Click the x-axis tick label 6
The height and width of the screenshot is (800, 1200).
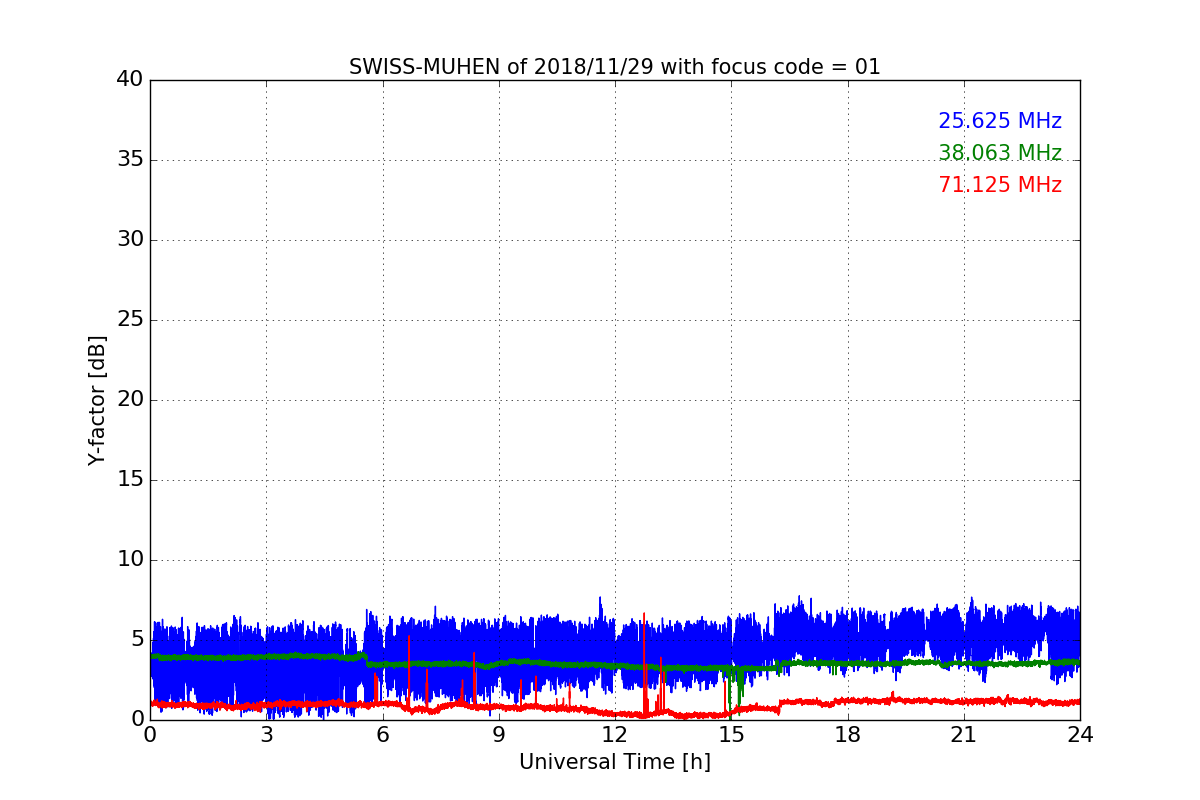382,735
